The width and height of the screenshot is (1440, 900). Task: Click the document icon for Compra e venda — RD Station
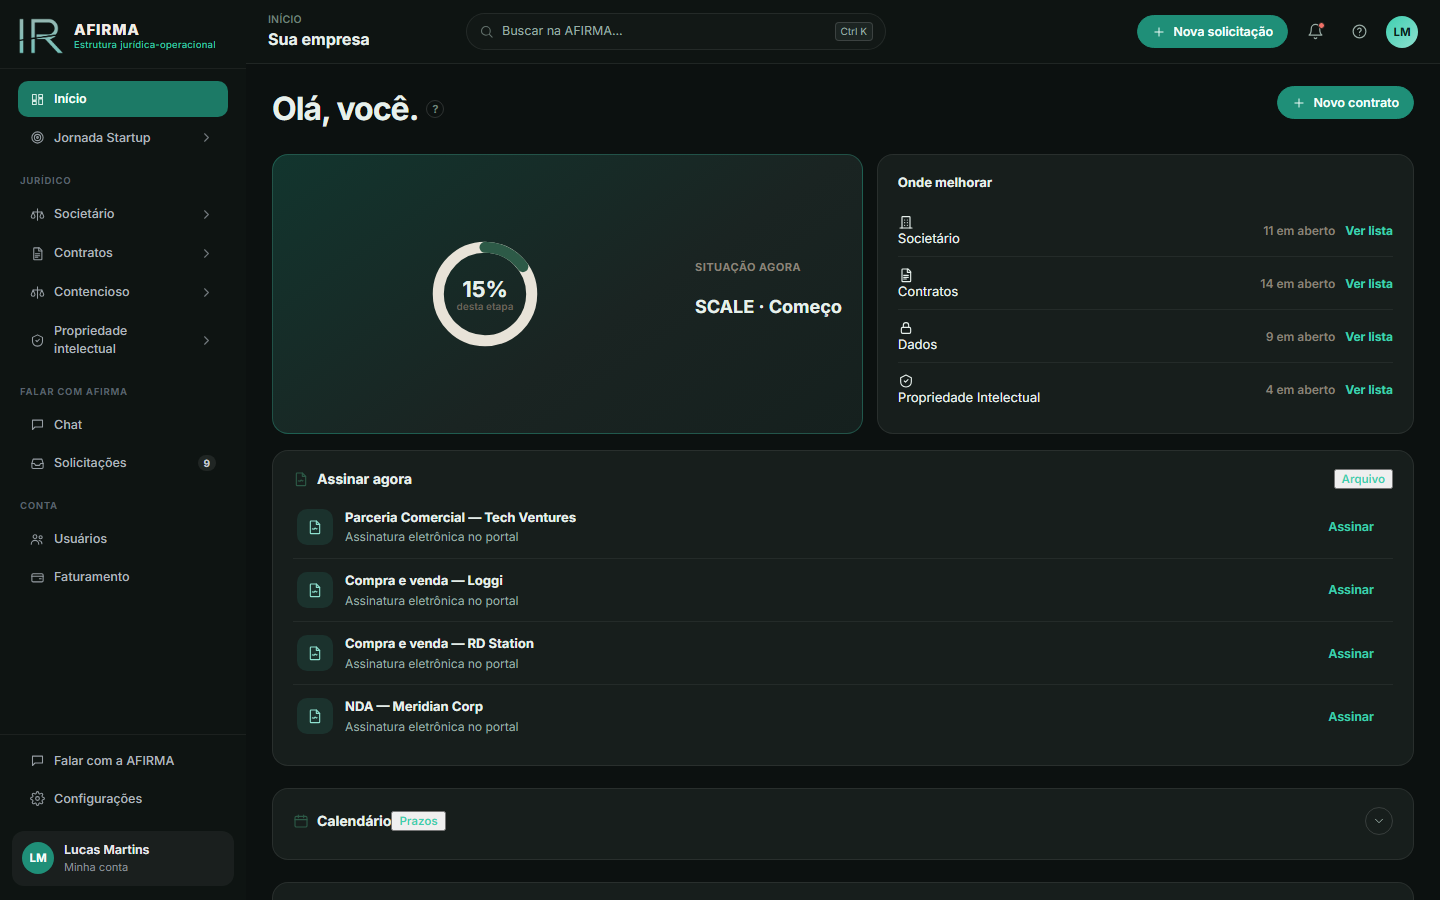point(315,653)
